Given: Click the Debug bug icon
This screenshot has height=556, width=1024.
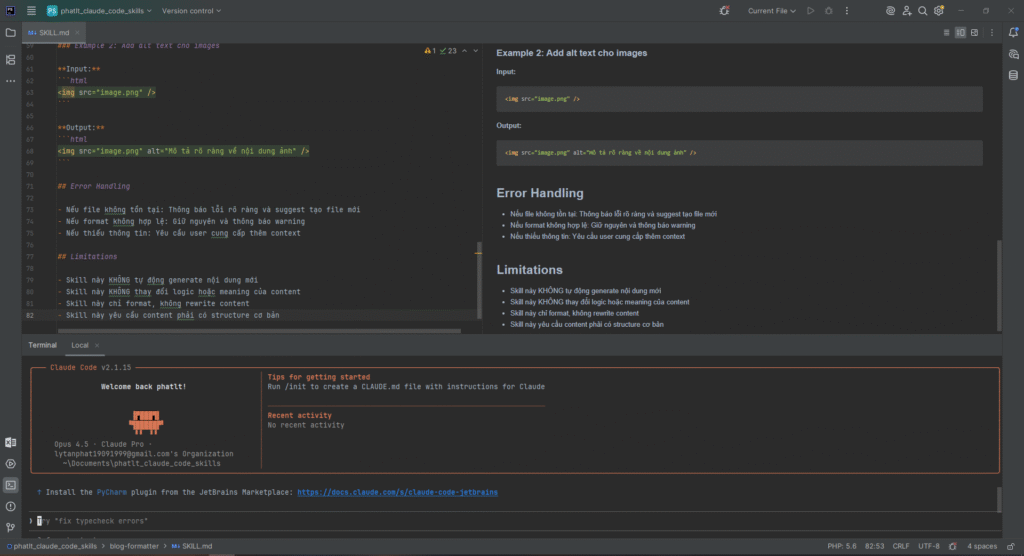Looking at the screenshot, I should click(827, 11).
